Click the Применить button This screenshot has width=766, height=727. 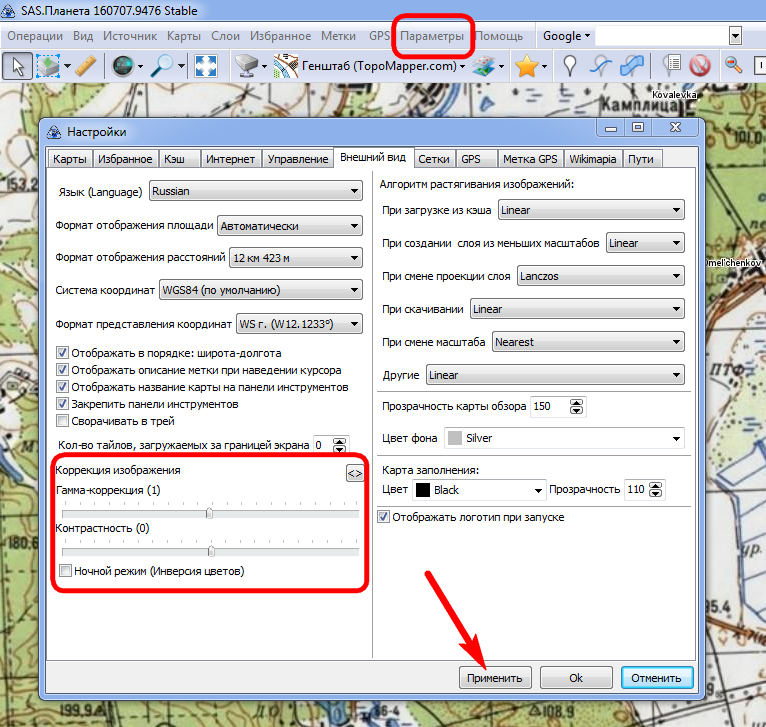tap(494, 678)
